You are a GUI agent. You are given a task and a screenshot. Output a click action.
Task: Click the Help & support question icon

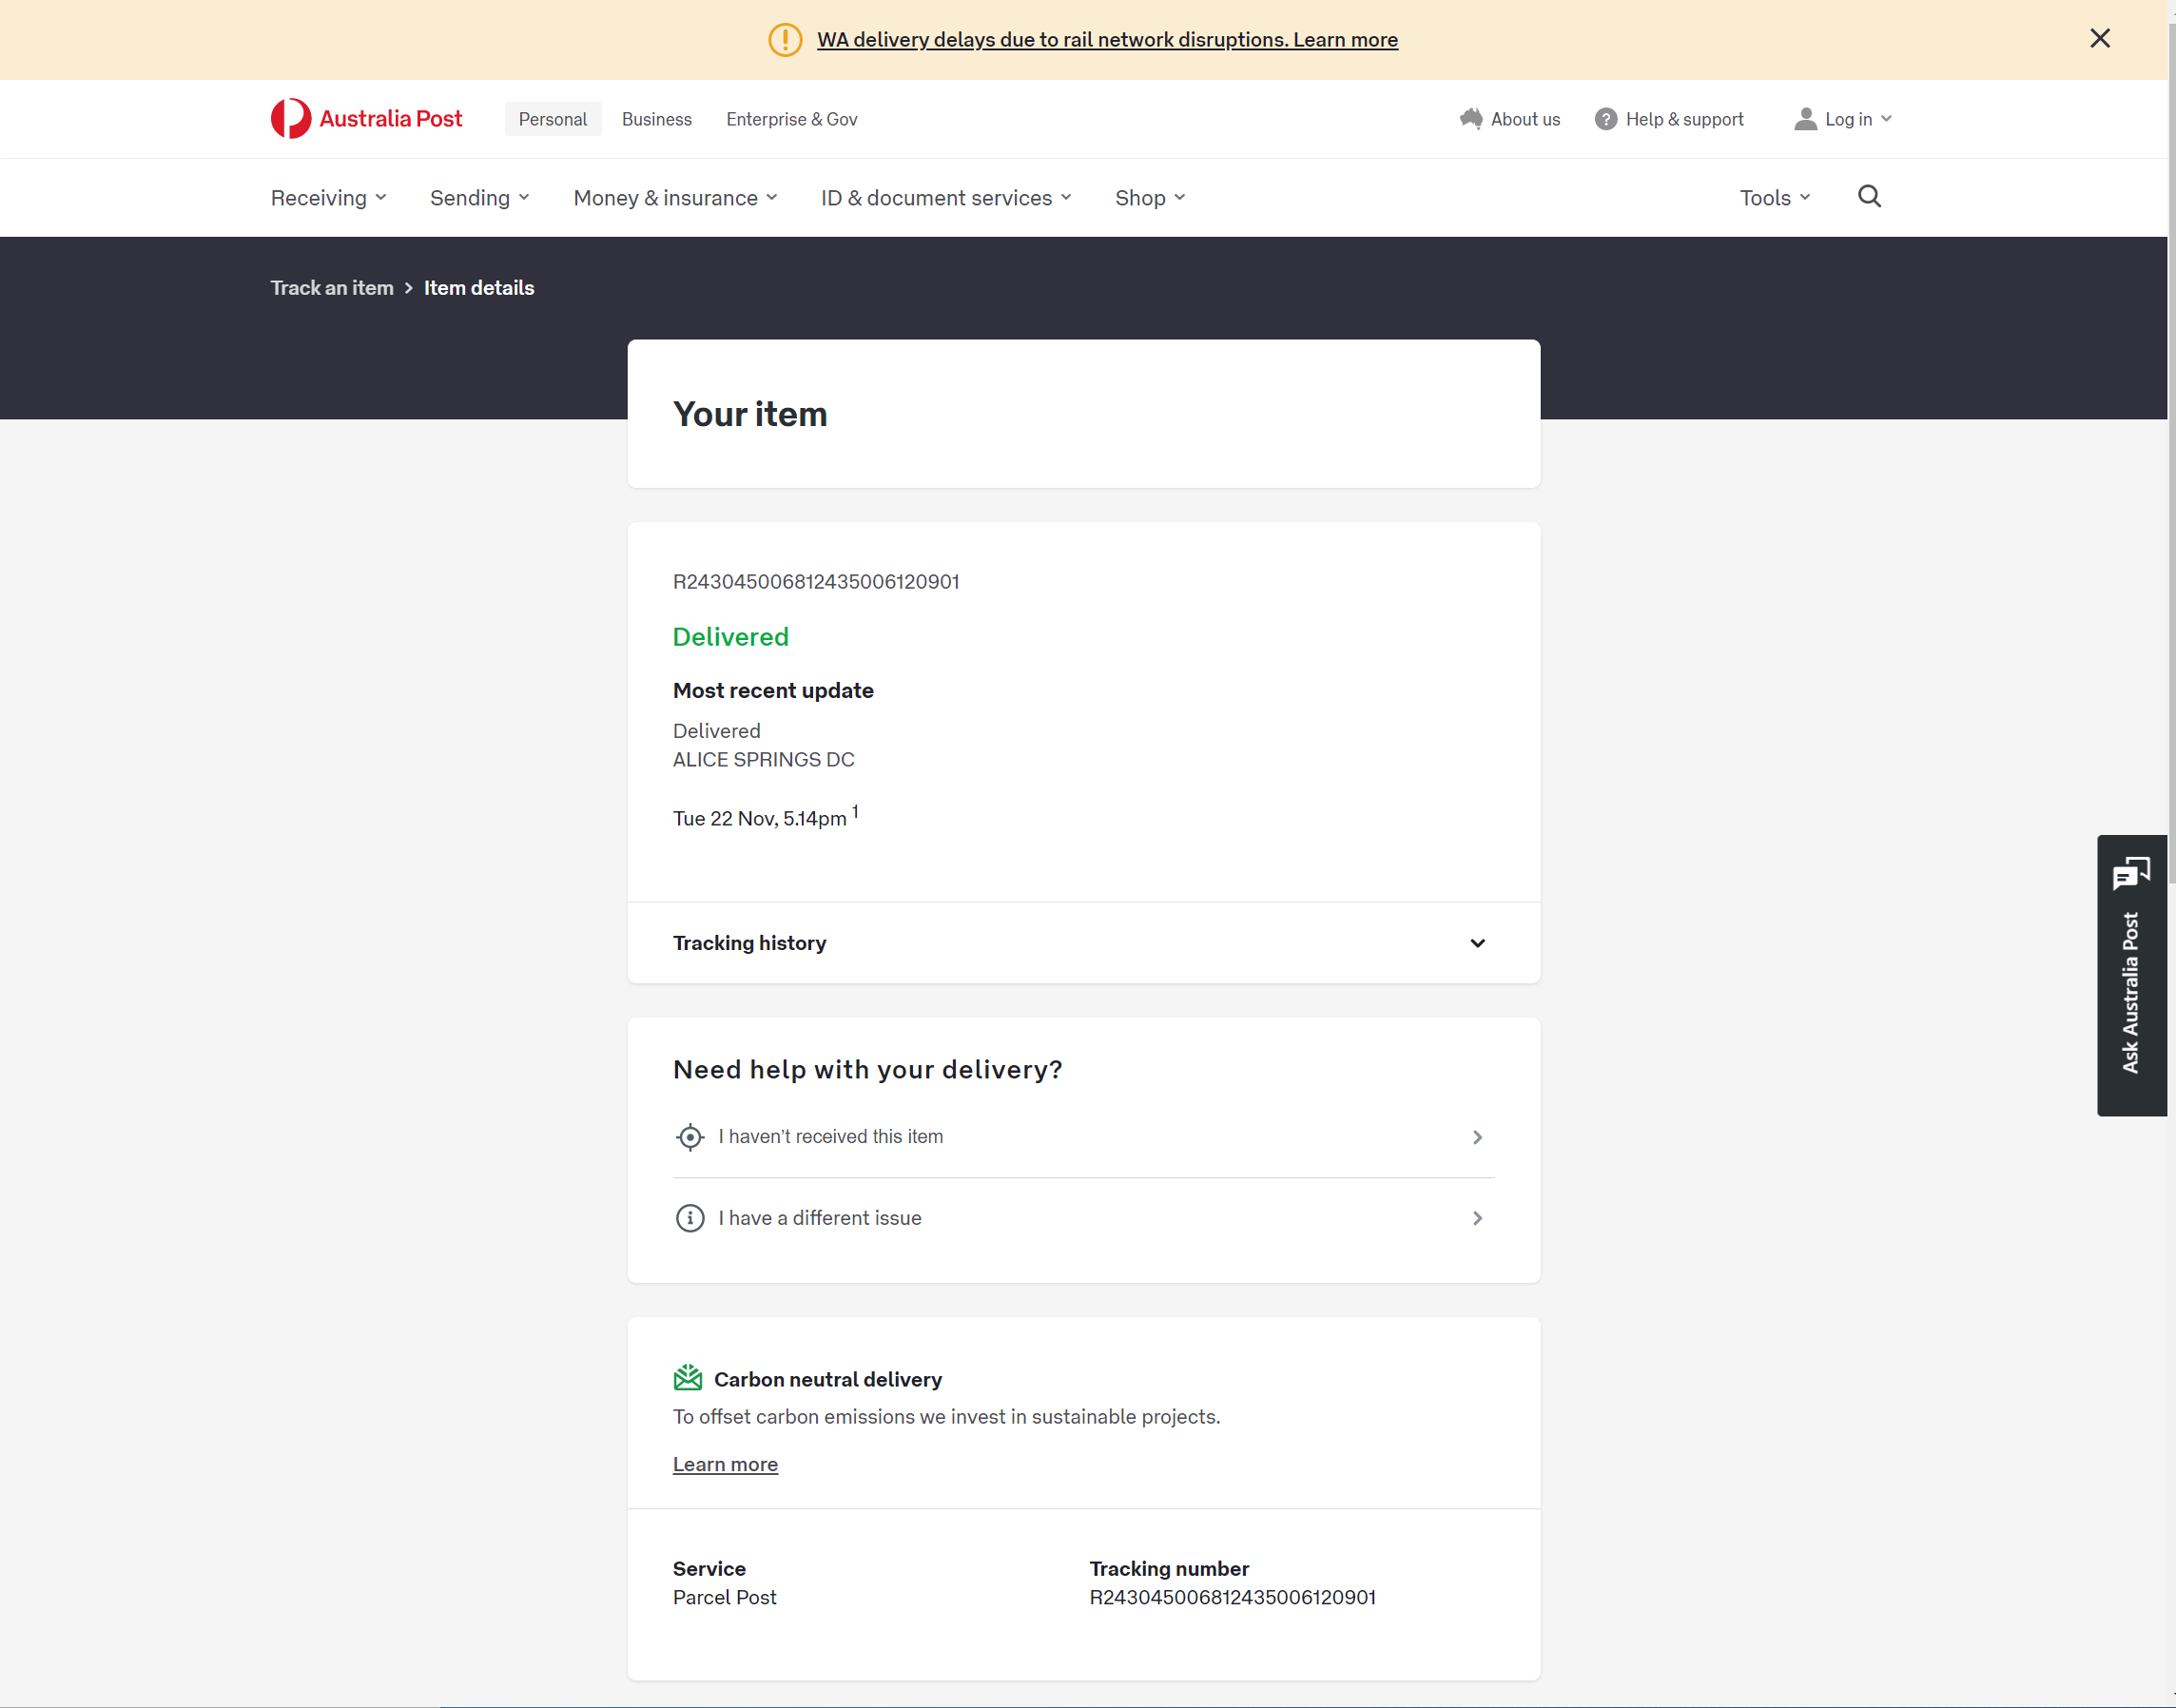1605,119
